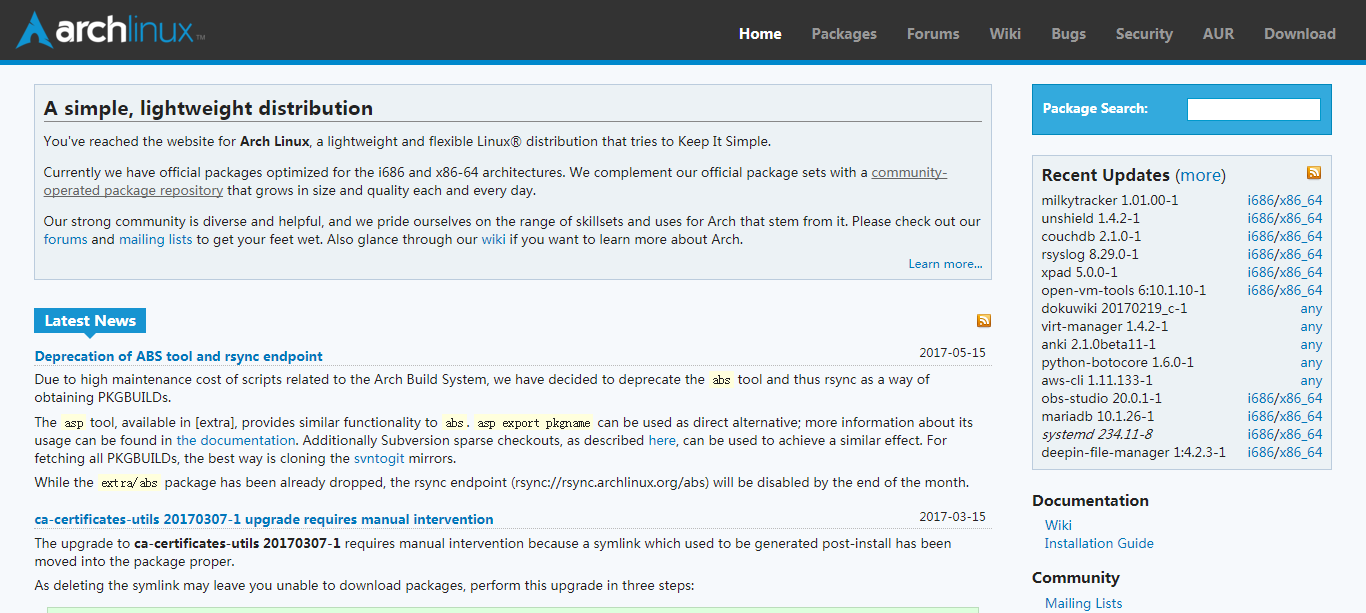Open open-vm-tools x86_64 link
This screenshot has width=1366, height=613.
pos(1299,290)
